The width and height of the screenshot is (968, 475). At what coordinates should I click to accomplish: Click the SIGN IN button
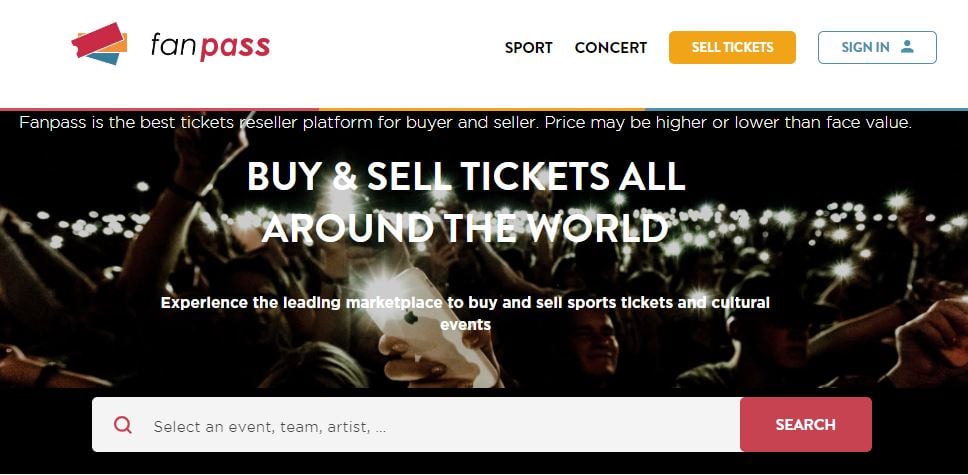(877, 48)
